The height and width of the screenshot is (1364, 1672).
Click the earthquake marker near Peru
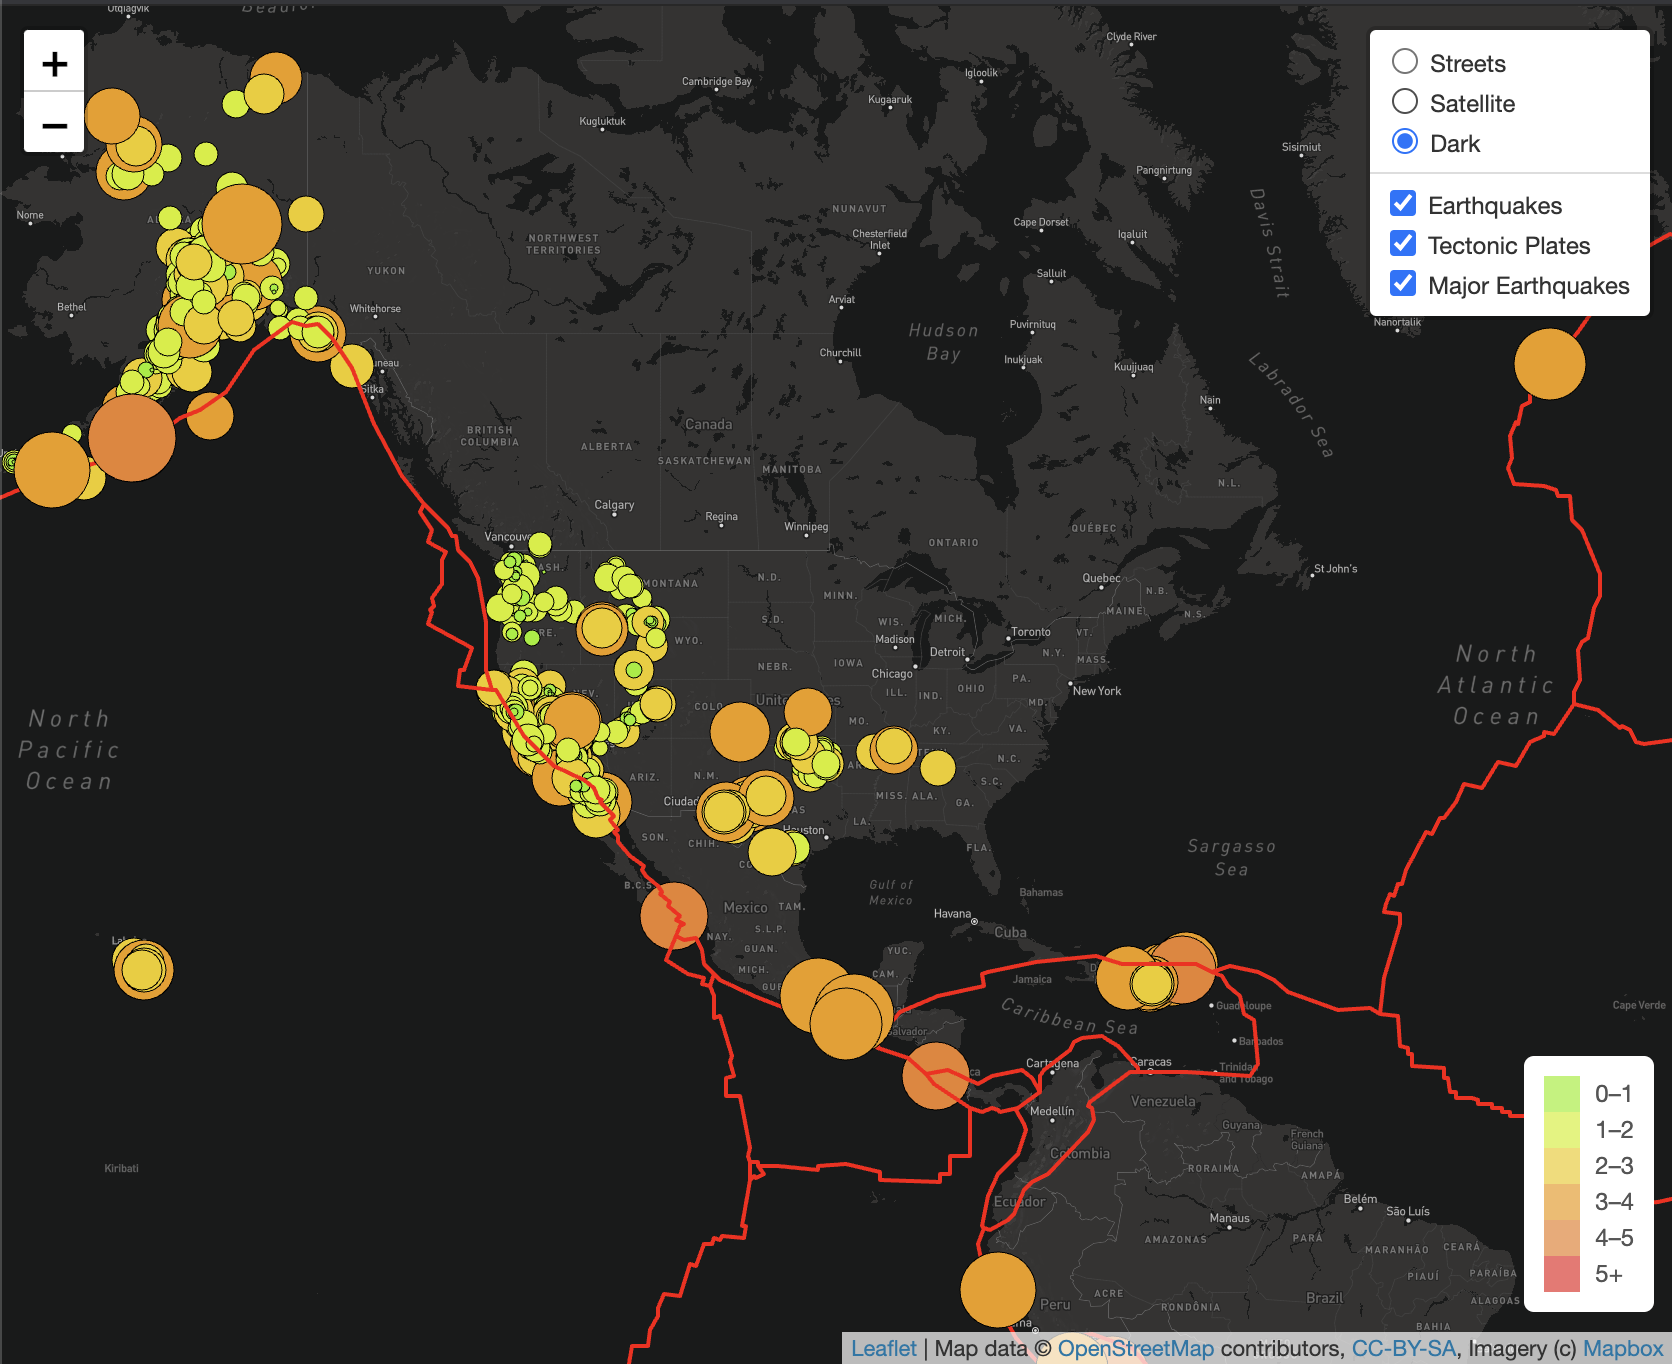pyautogui.click(x=998, y=1290)
